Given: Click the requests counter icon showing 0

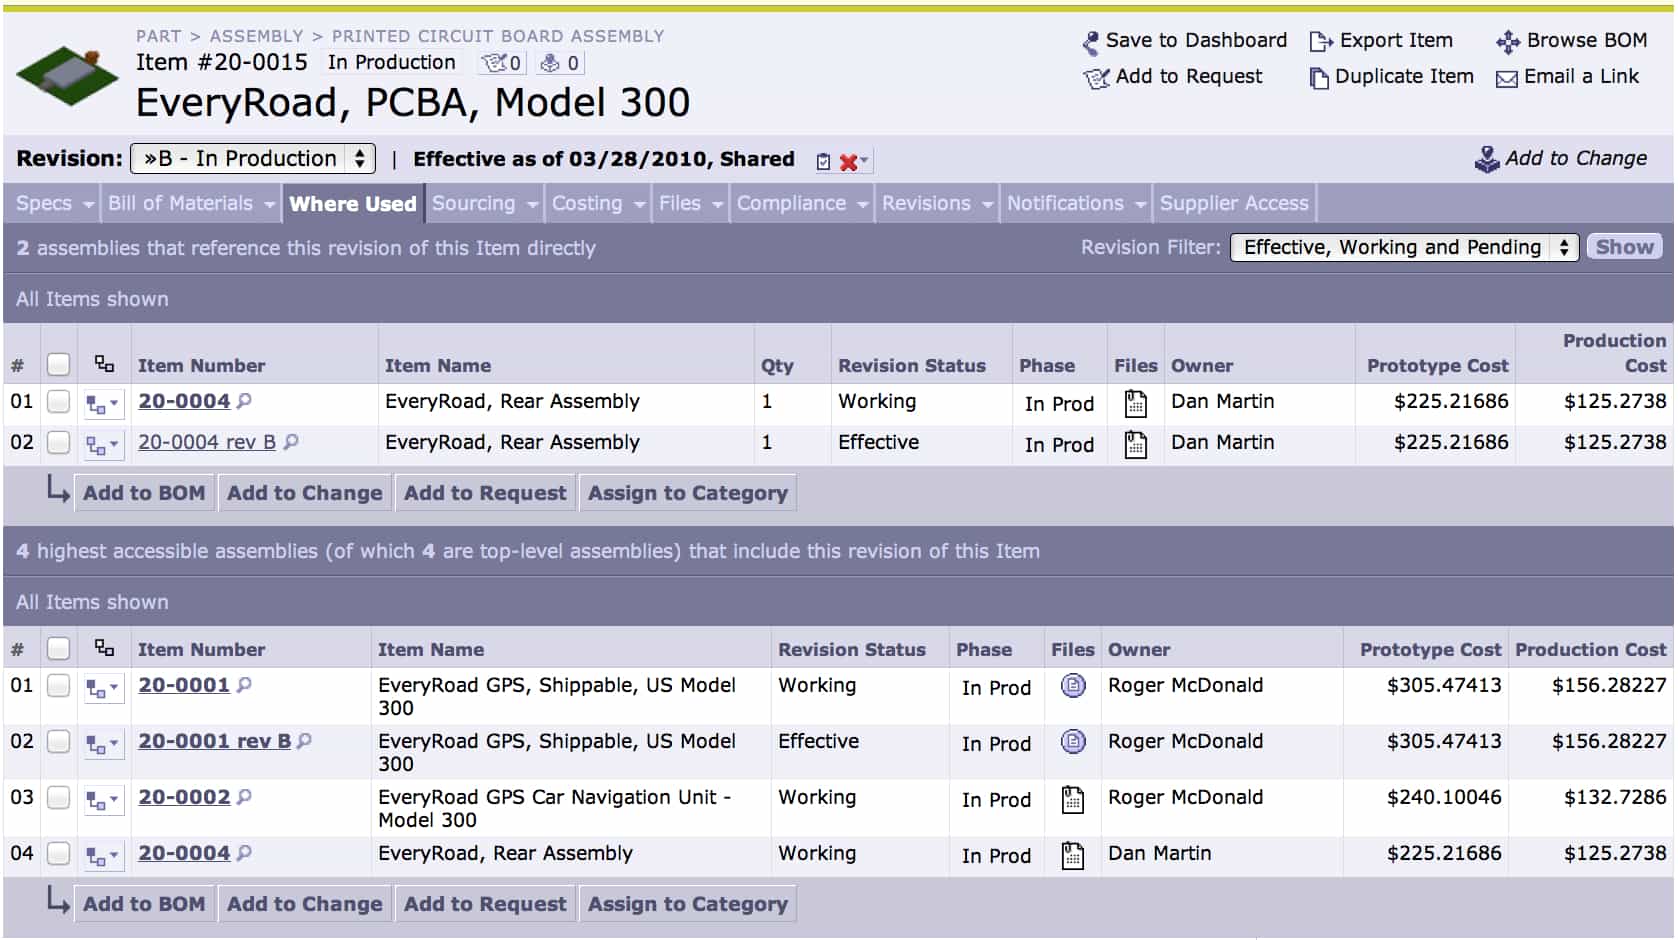Looking at the screenshot, I should click(x=502, y=63).
